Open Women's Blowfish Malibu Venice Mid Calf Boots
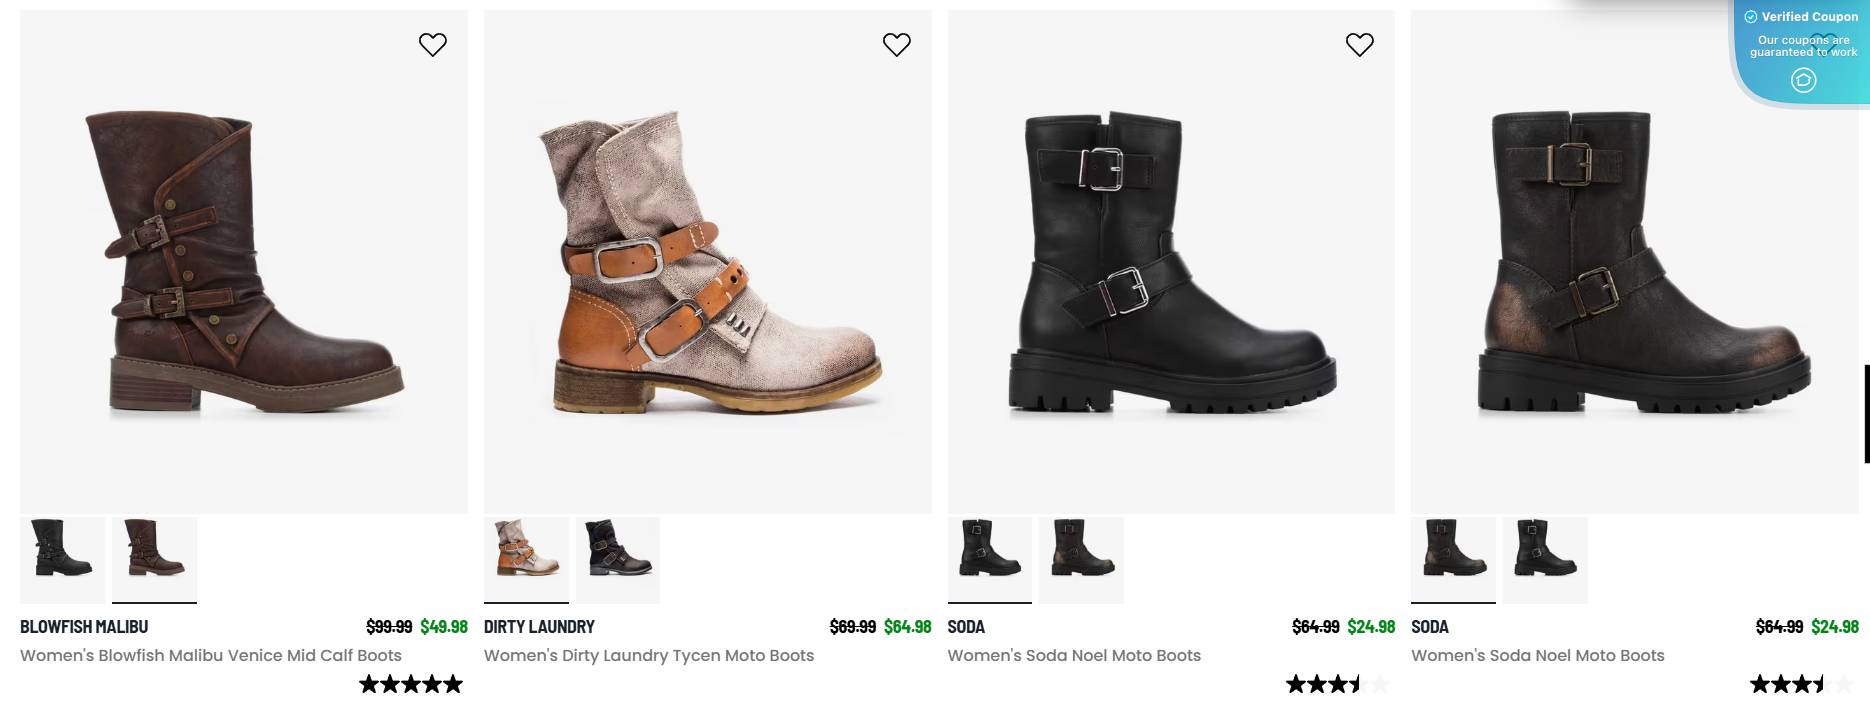The width and height of the screenshot is (1870, 718). coord(210,656)
